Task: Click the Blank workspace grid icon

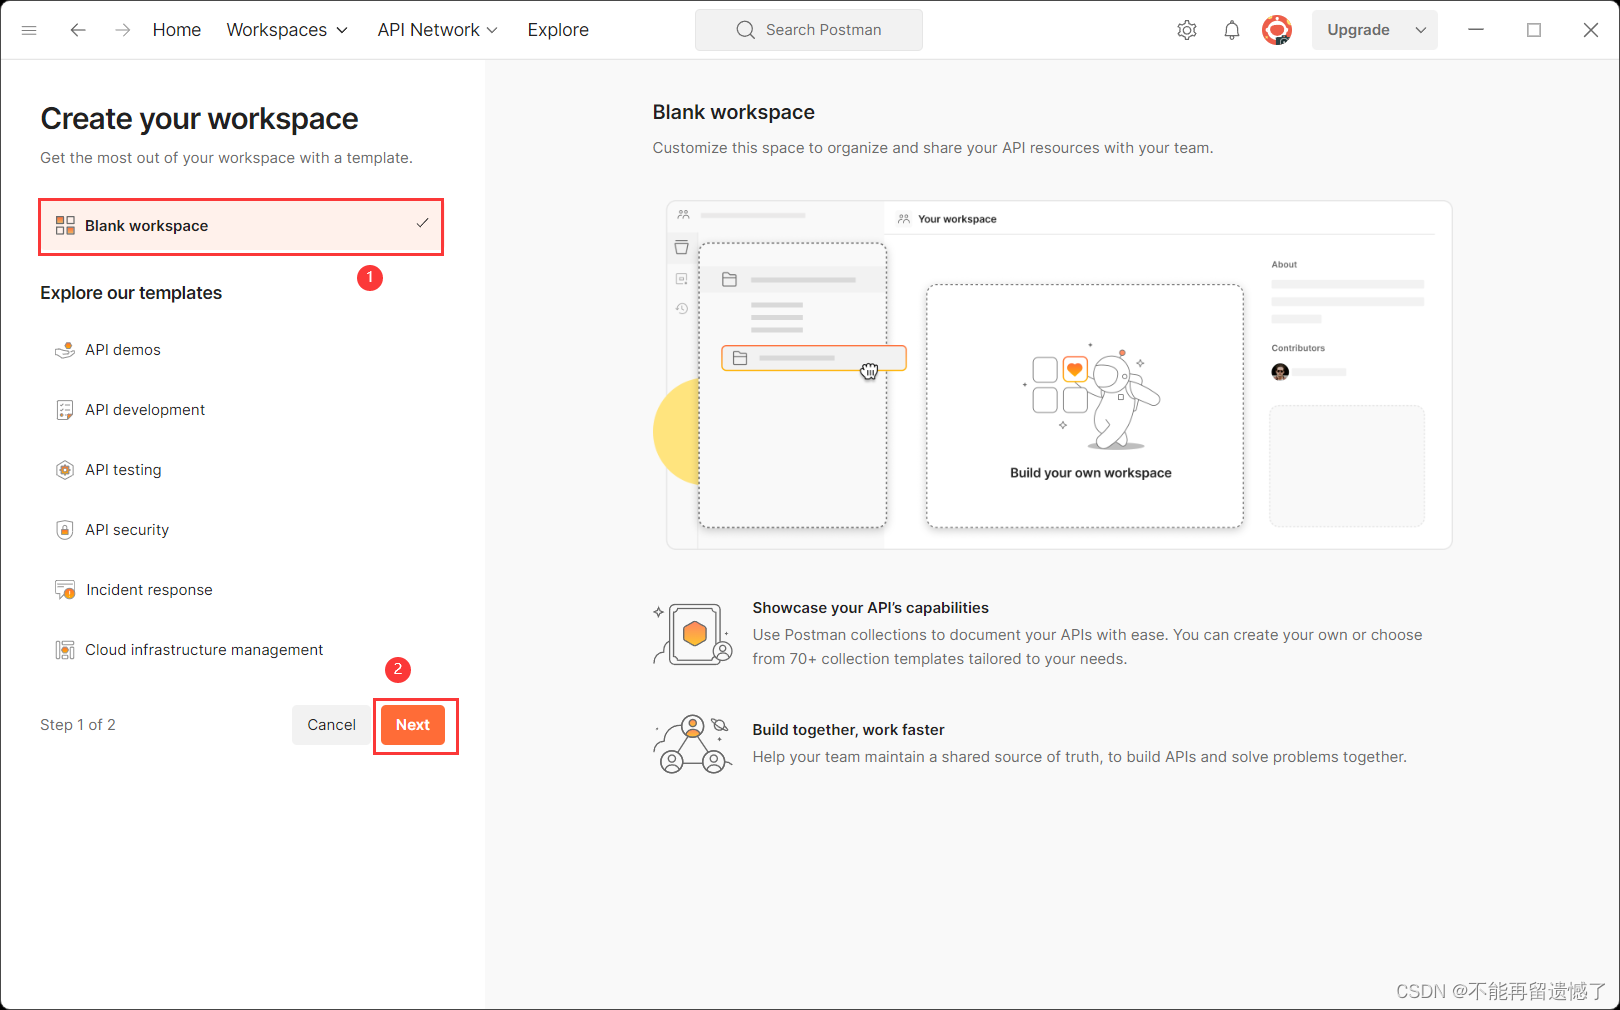Action: point(65,226)
